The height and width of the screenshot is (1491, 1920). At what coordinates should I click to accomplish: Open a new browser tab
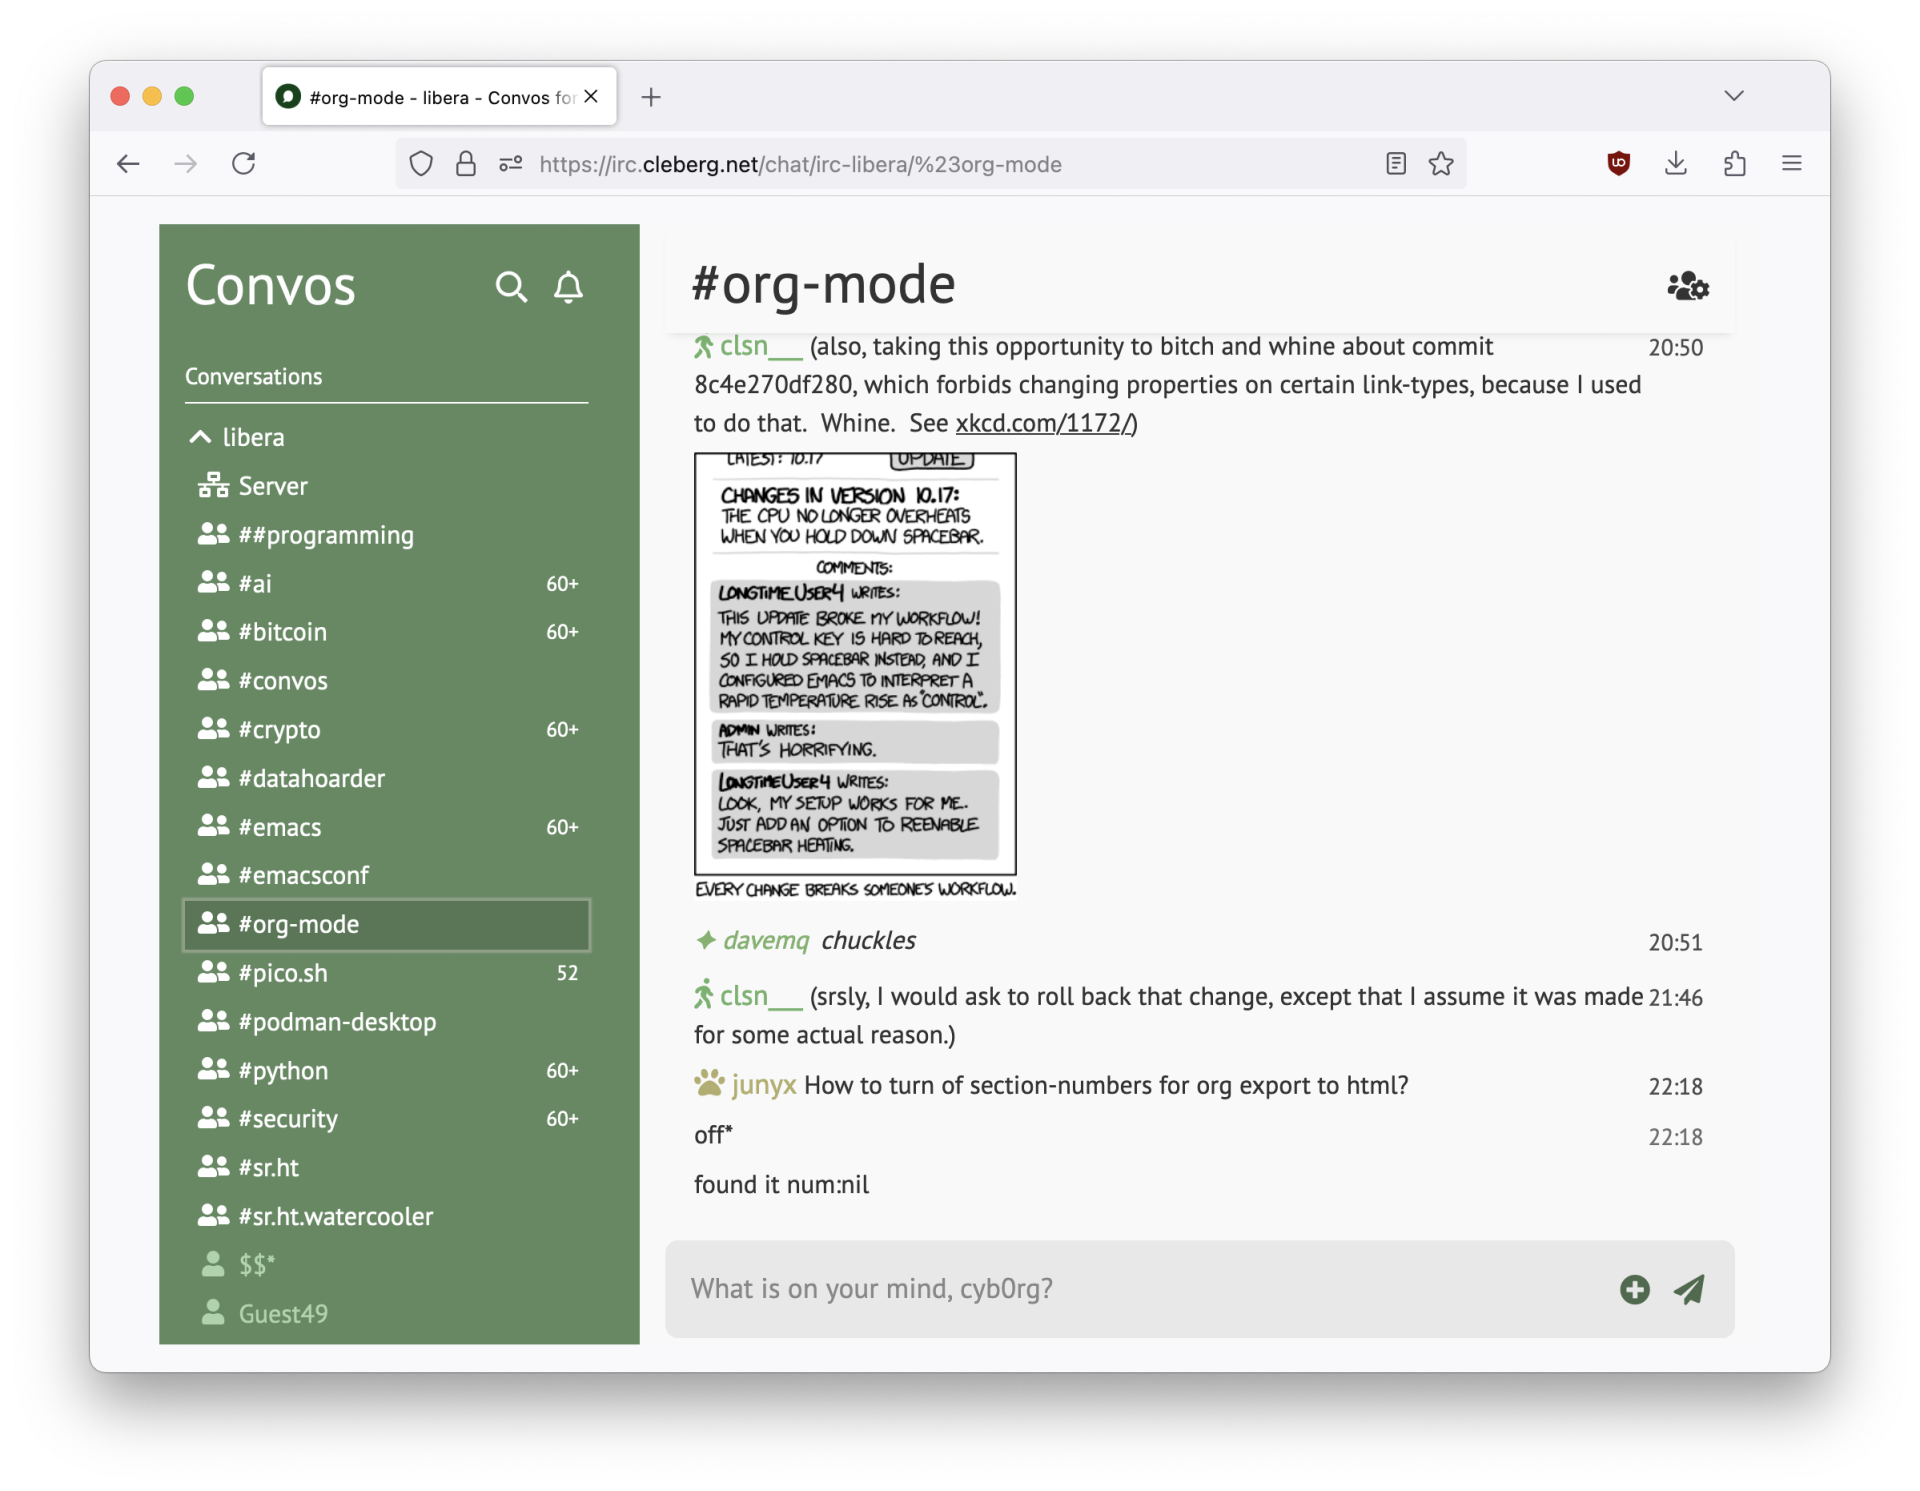click(x=651, y=97)
